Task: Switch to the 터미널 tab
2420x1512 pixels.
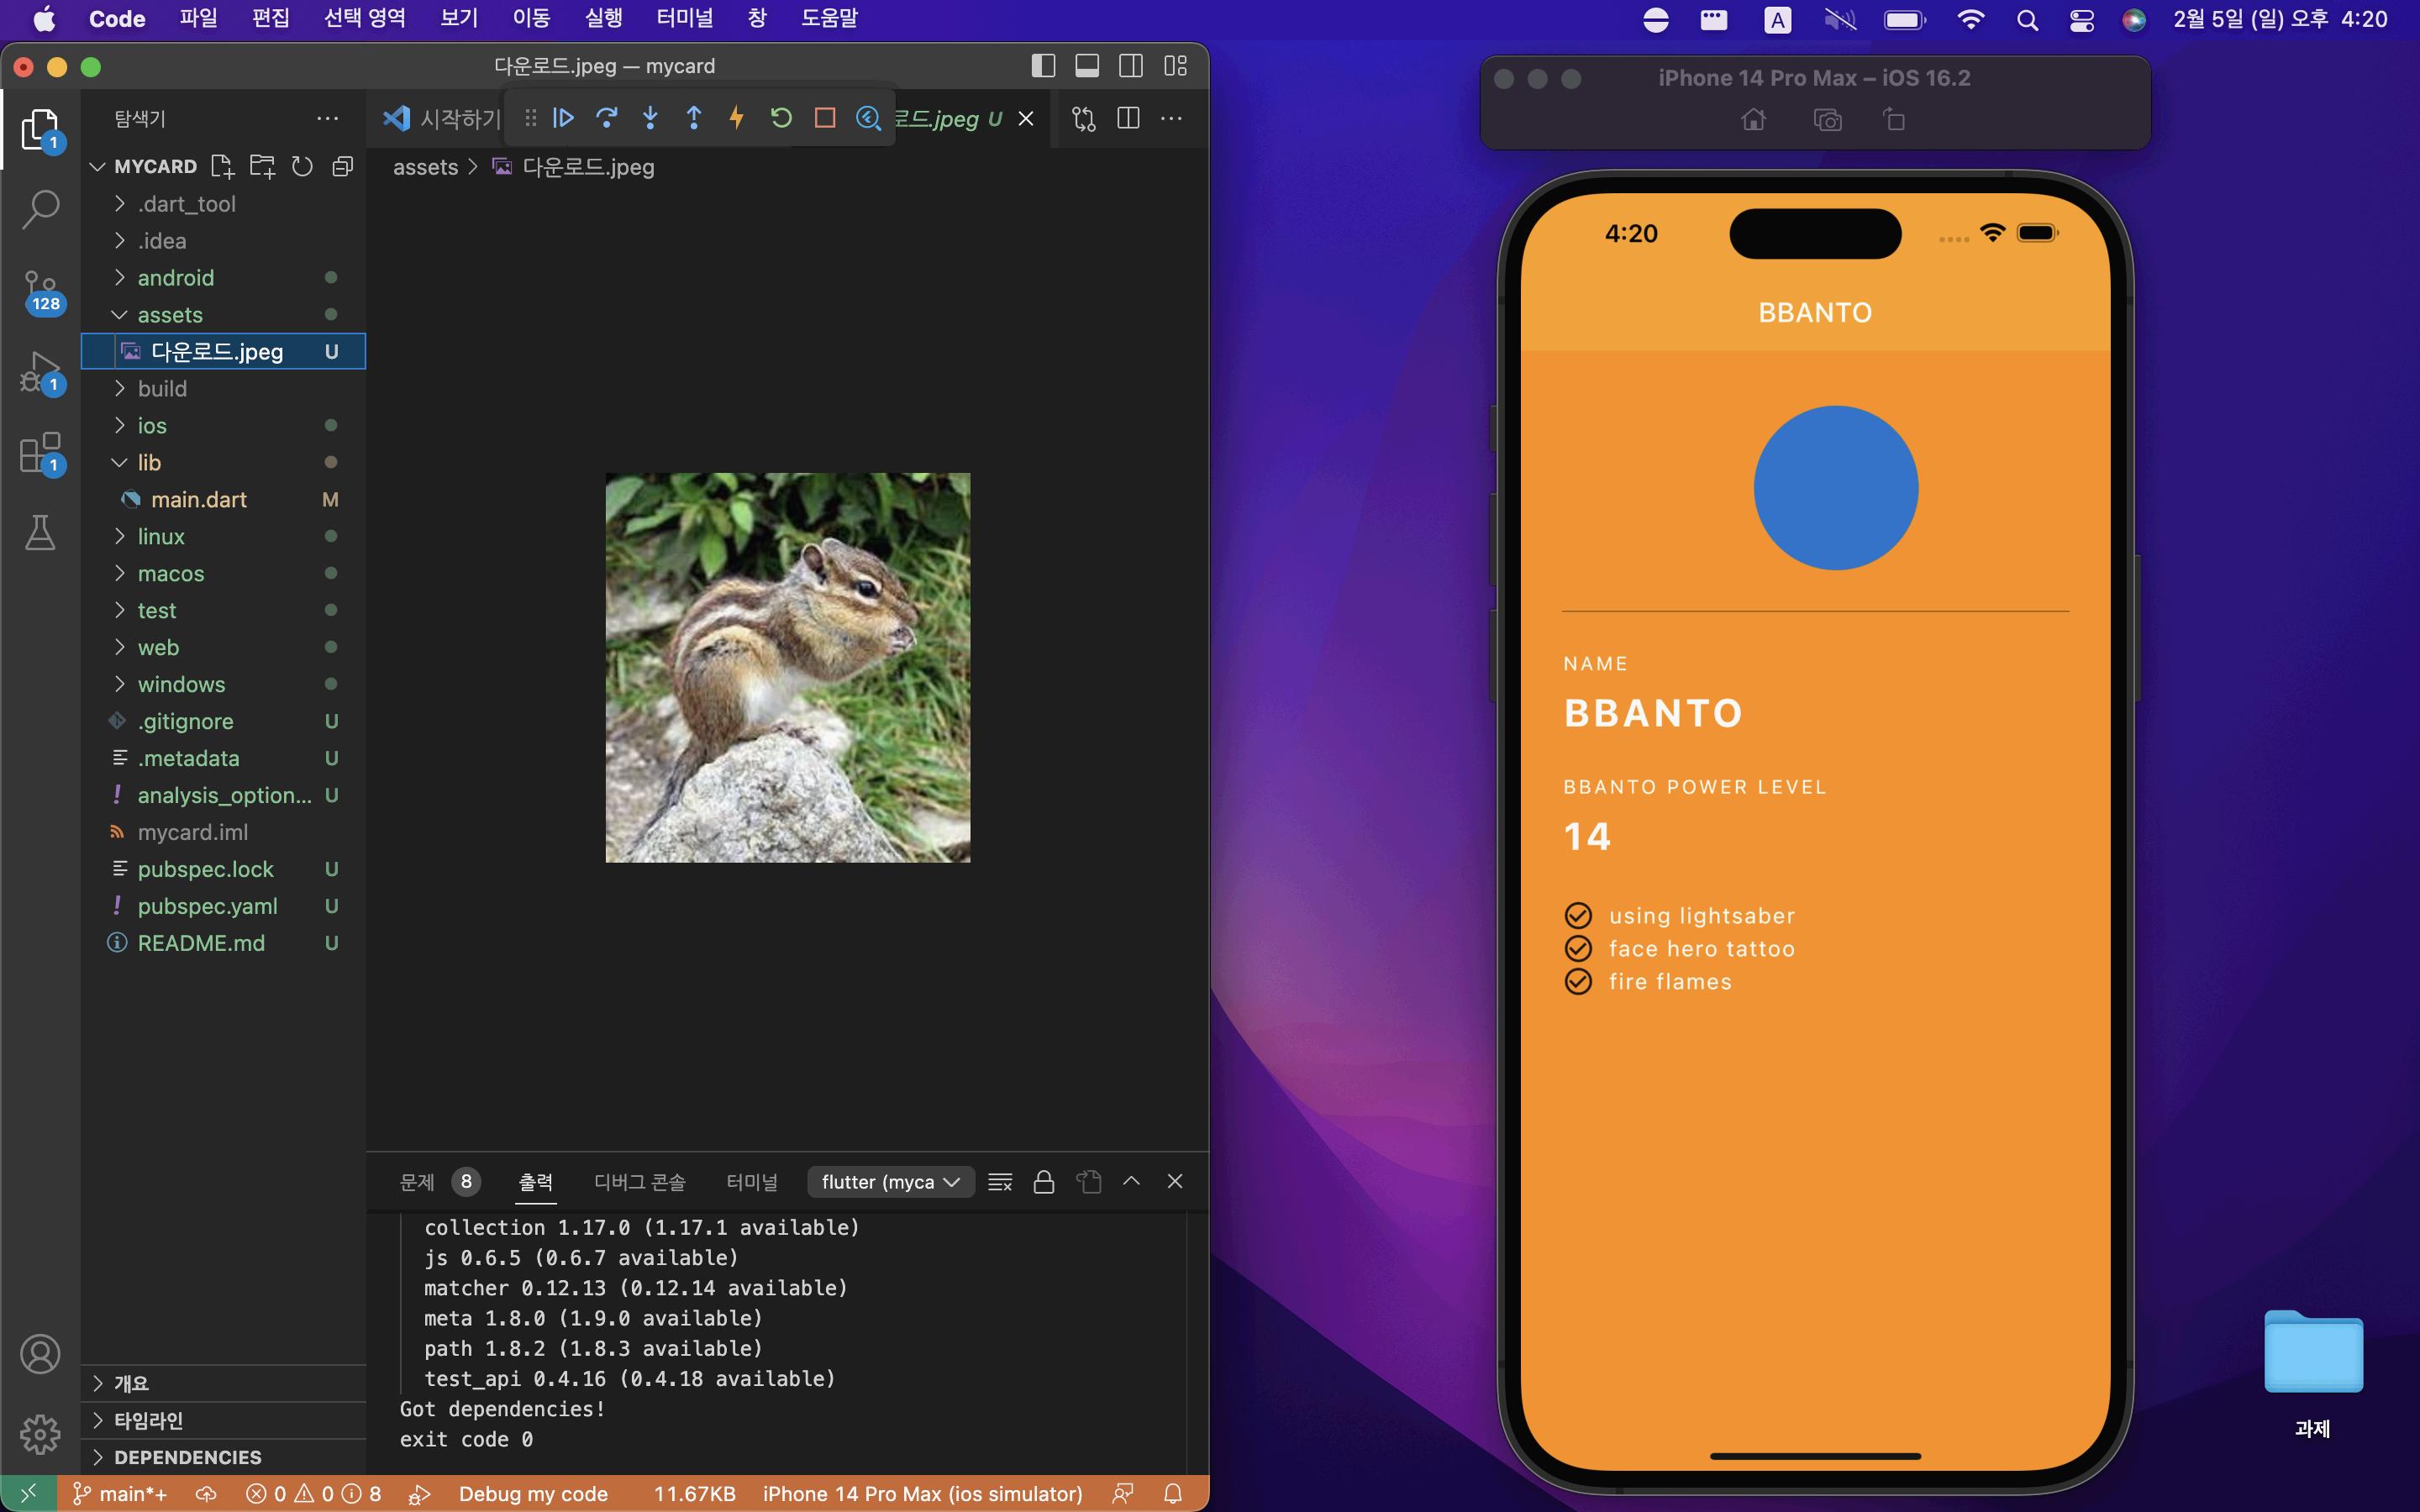Action: tap(751, 1182)
